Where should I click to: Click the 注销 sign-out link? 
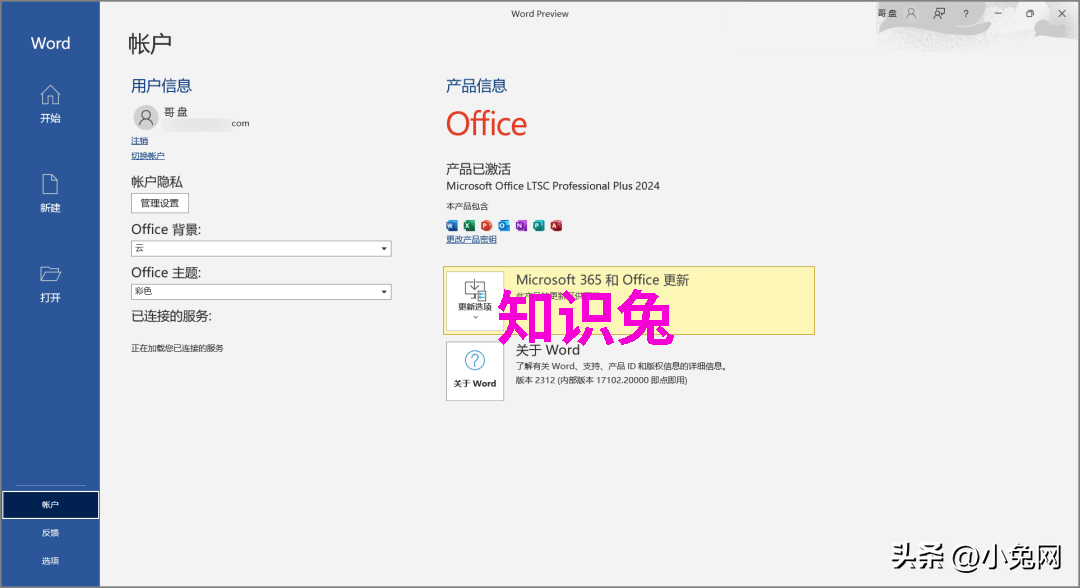click(140, 140)
